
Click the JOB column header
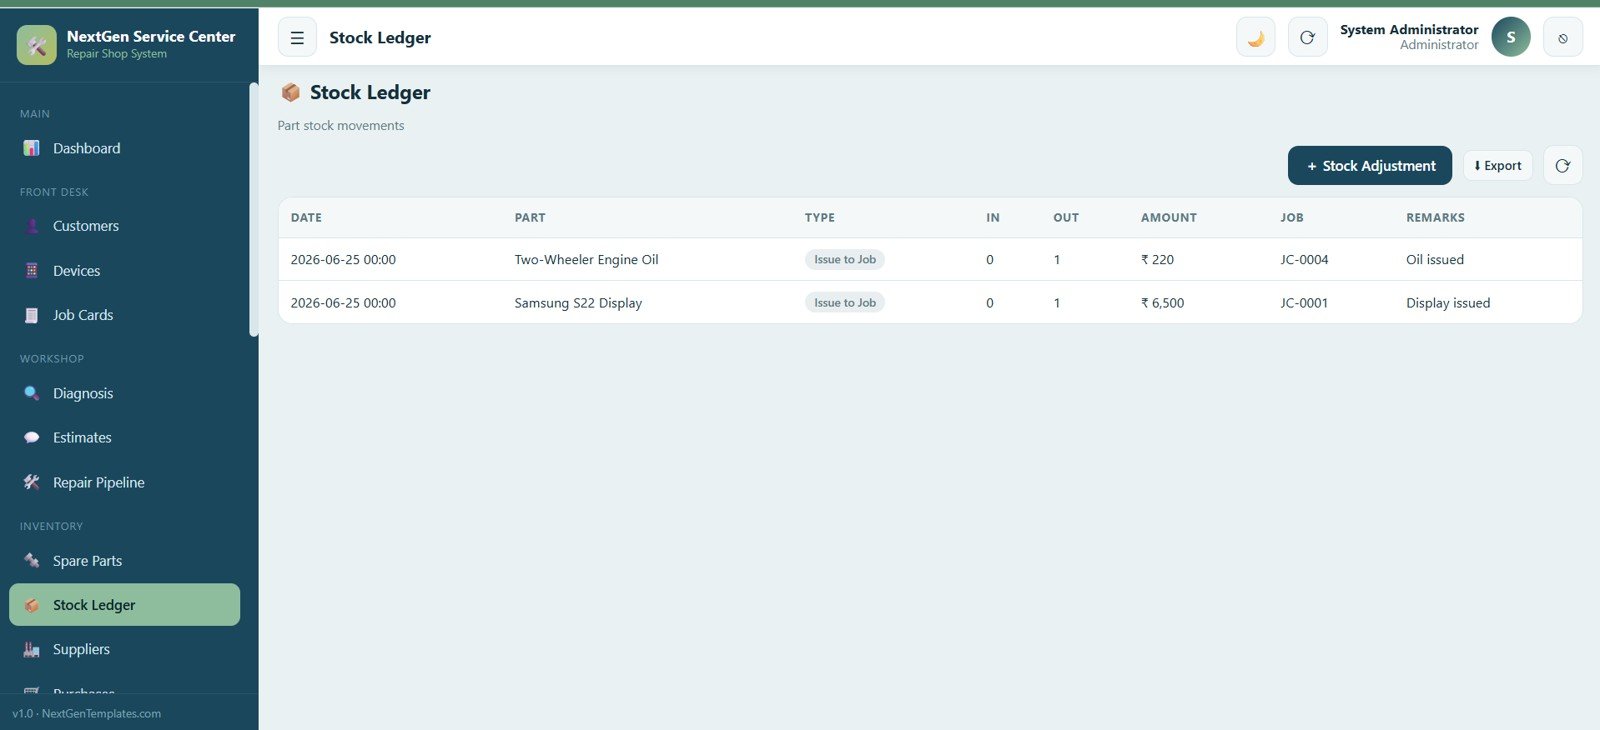pyautogui.click(x=1292, y=218)
